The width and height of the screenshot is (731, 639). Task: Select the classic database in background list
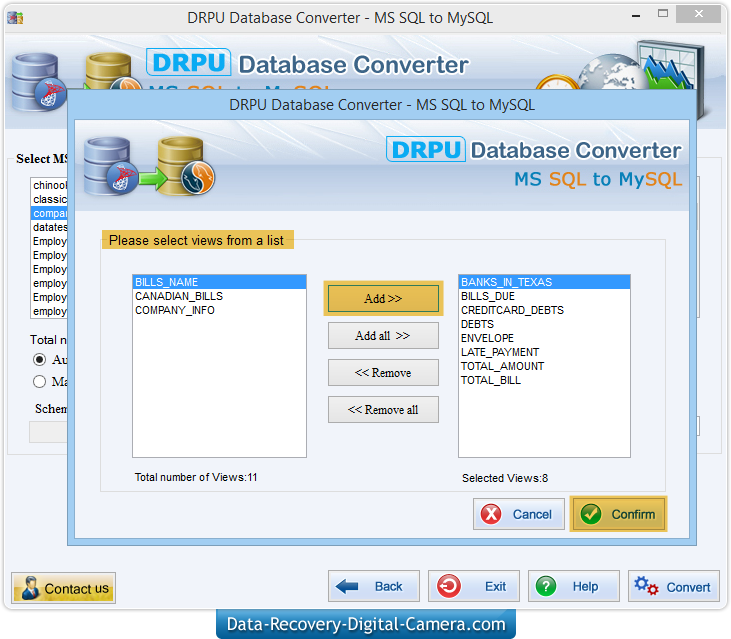coord(49,199)
